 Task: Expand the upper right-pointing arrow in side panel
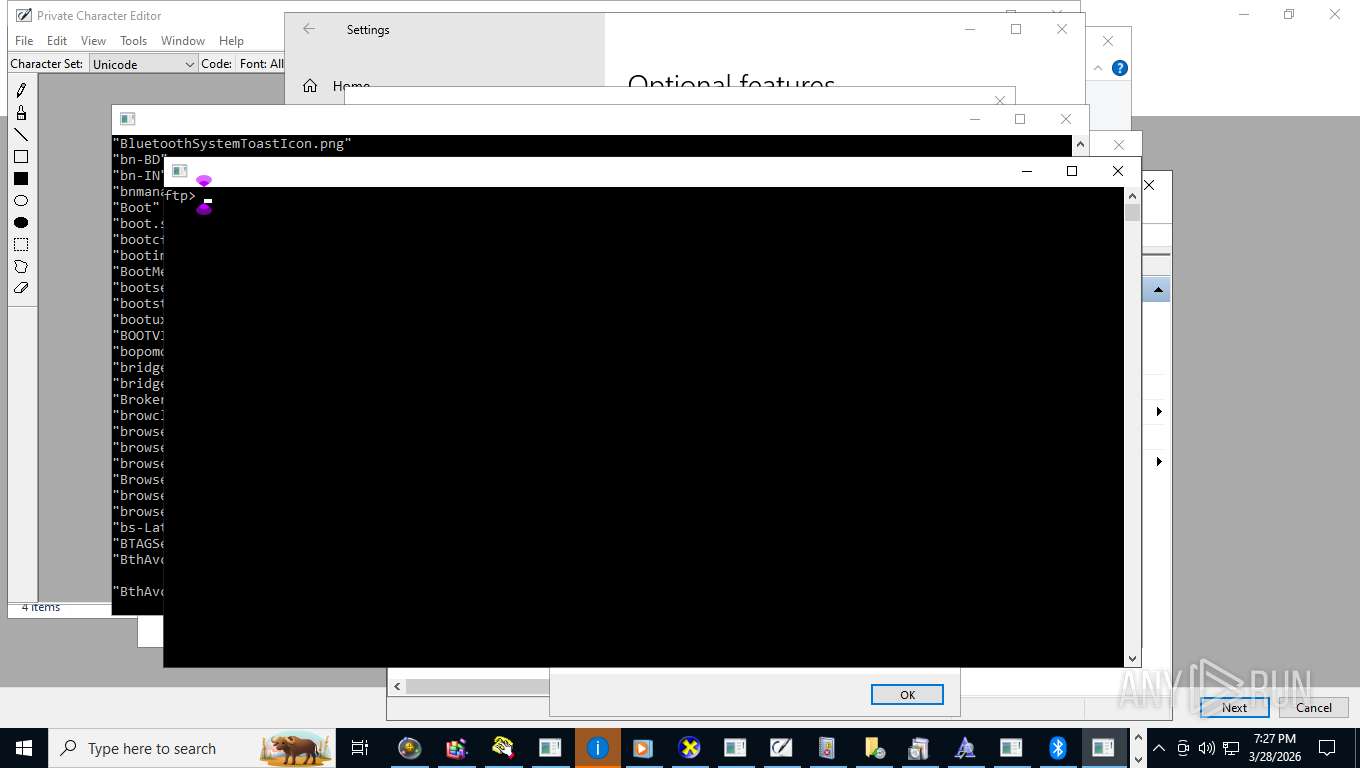1159,412
